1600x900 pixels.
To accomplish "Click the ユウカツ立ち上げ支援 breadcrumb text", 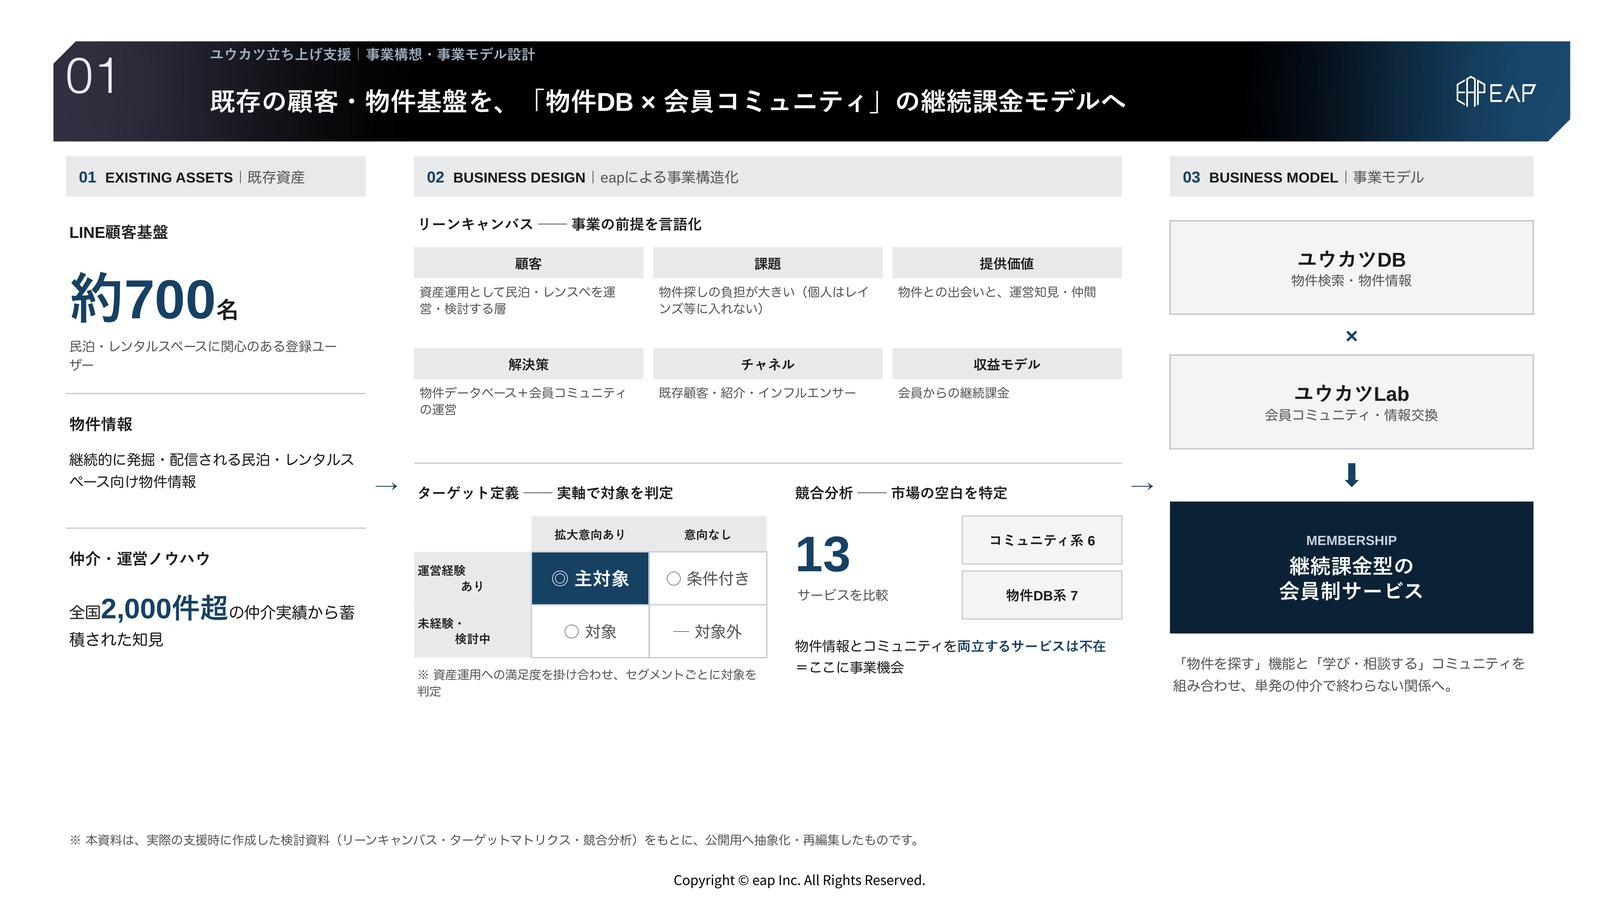I will 280,54.
